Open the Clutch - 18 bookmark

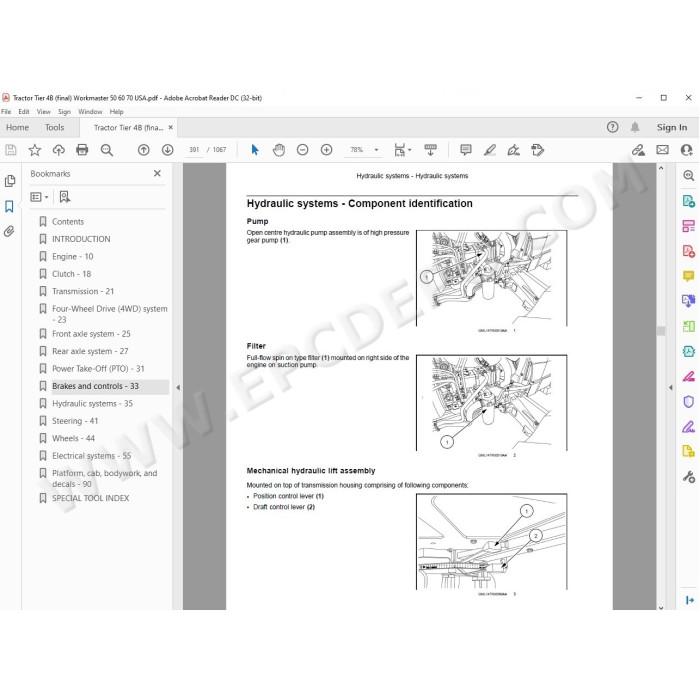(x=71, y=274)
